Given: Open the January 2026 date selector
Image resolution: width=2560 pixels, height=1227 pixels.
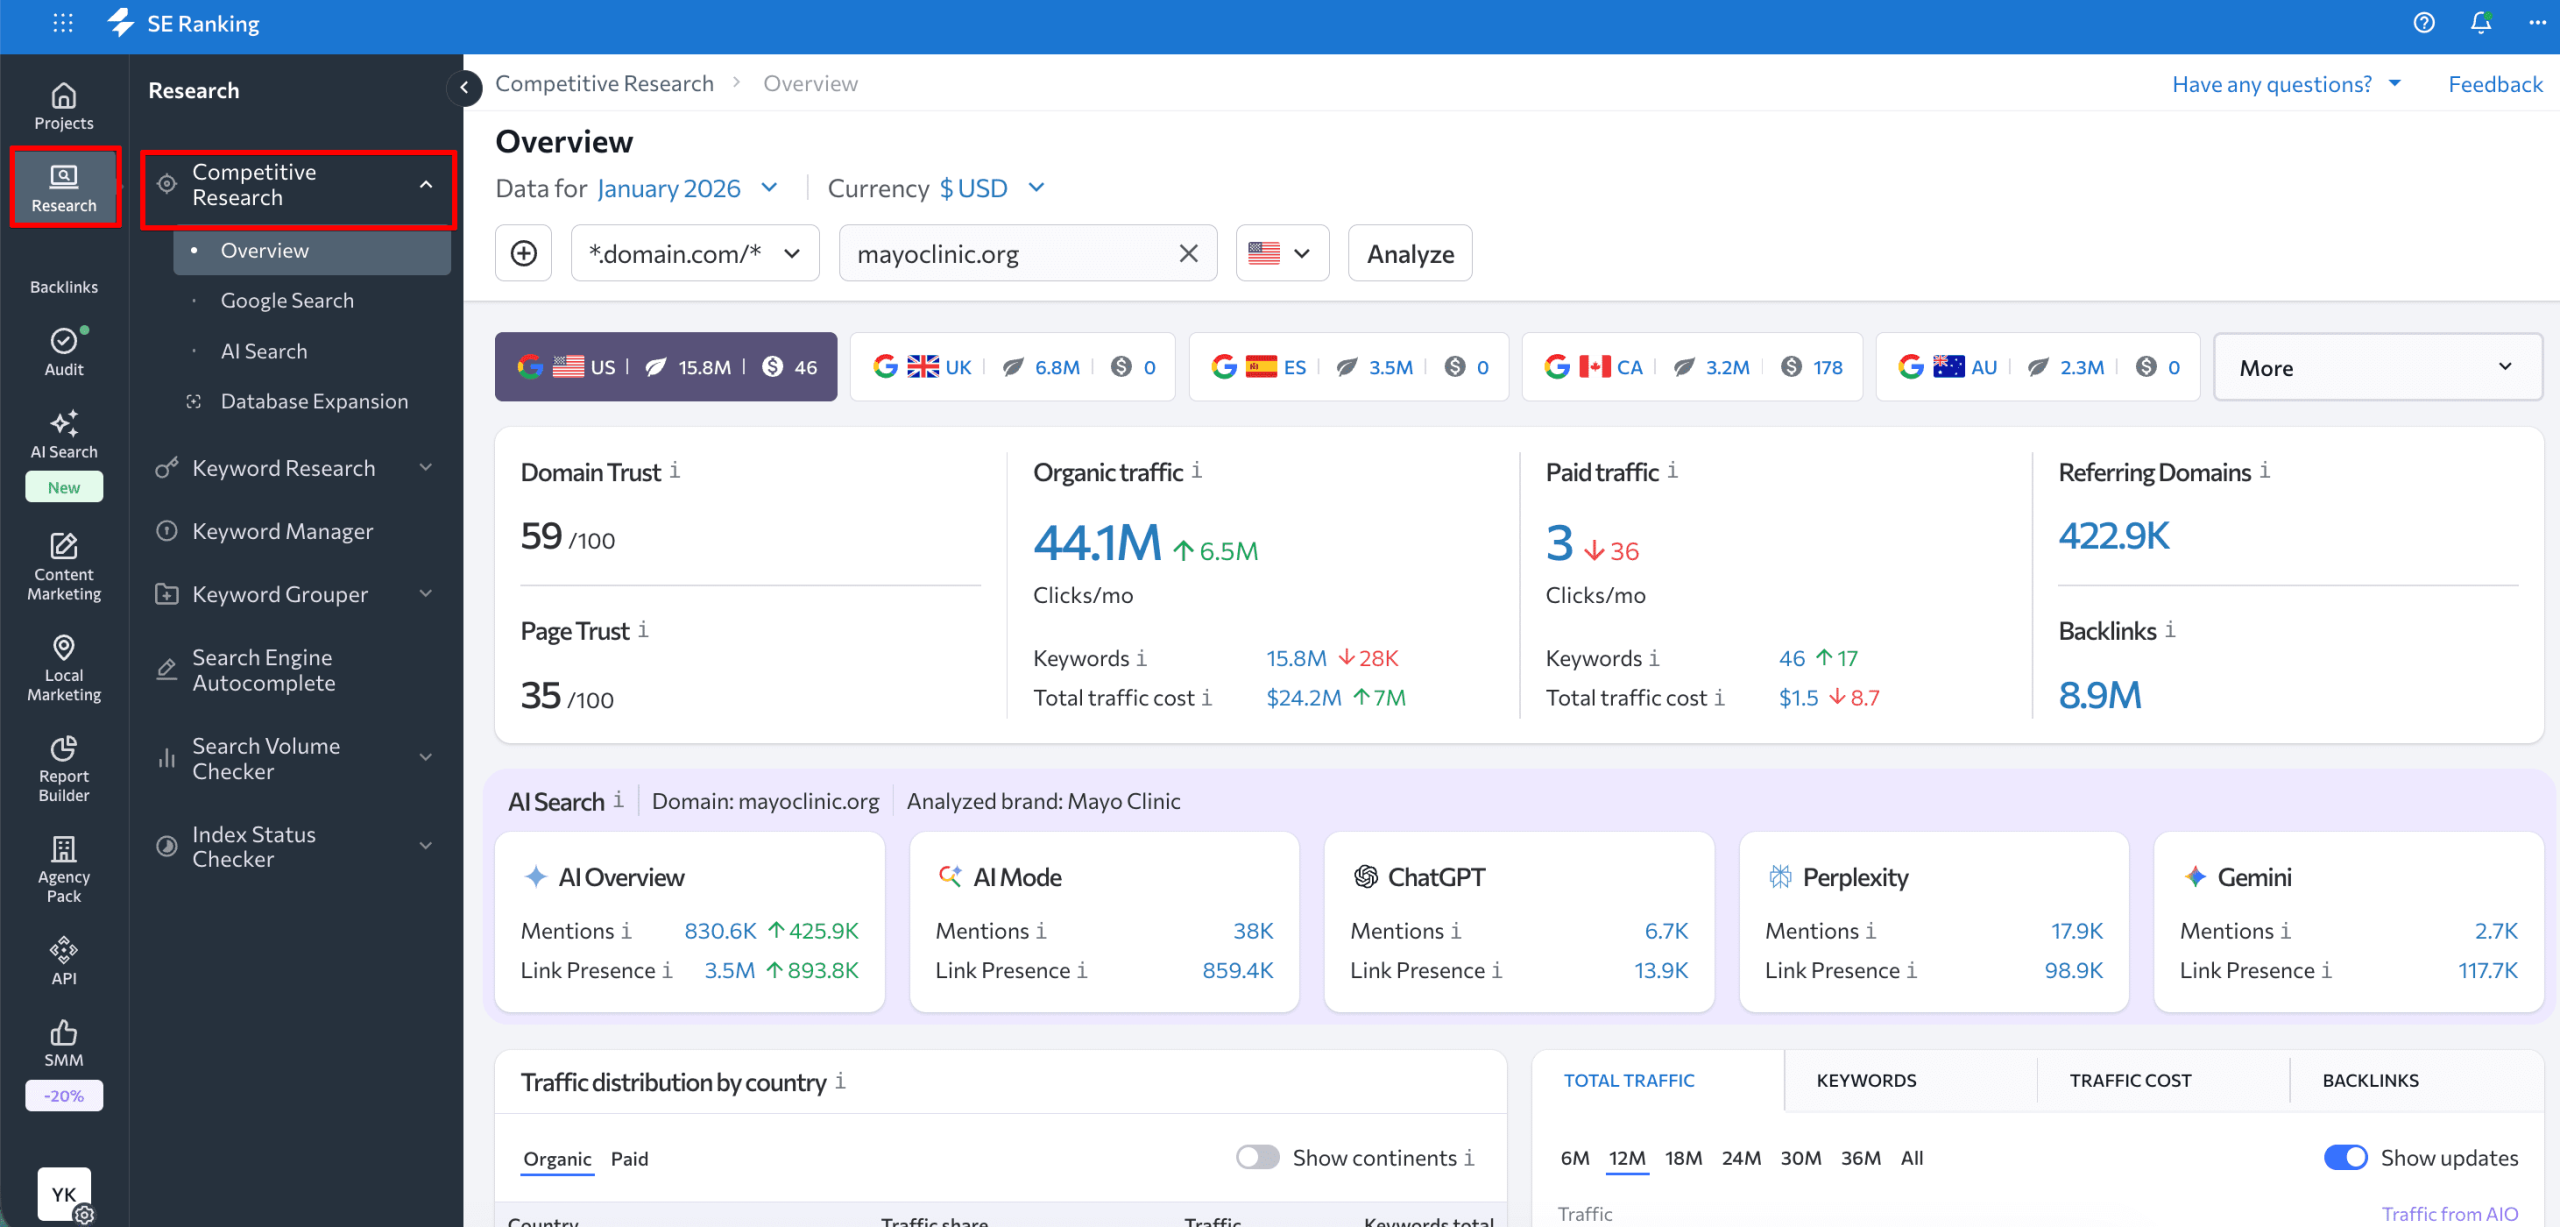Looking at the screenshot, I should 668,188.
